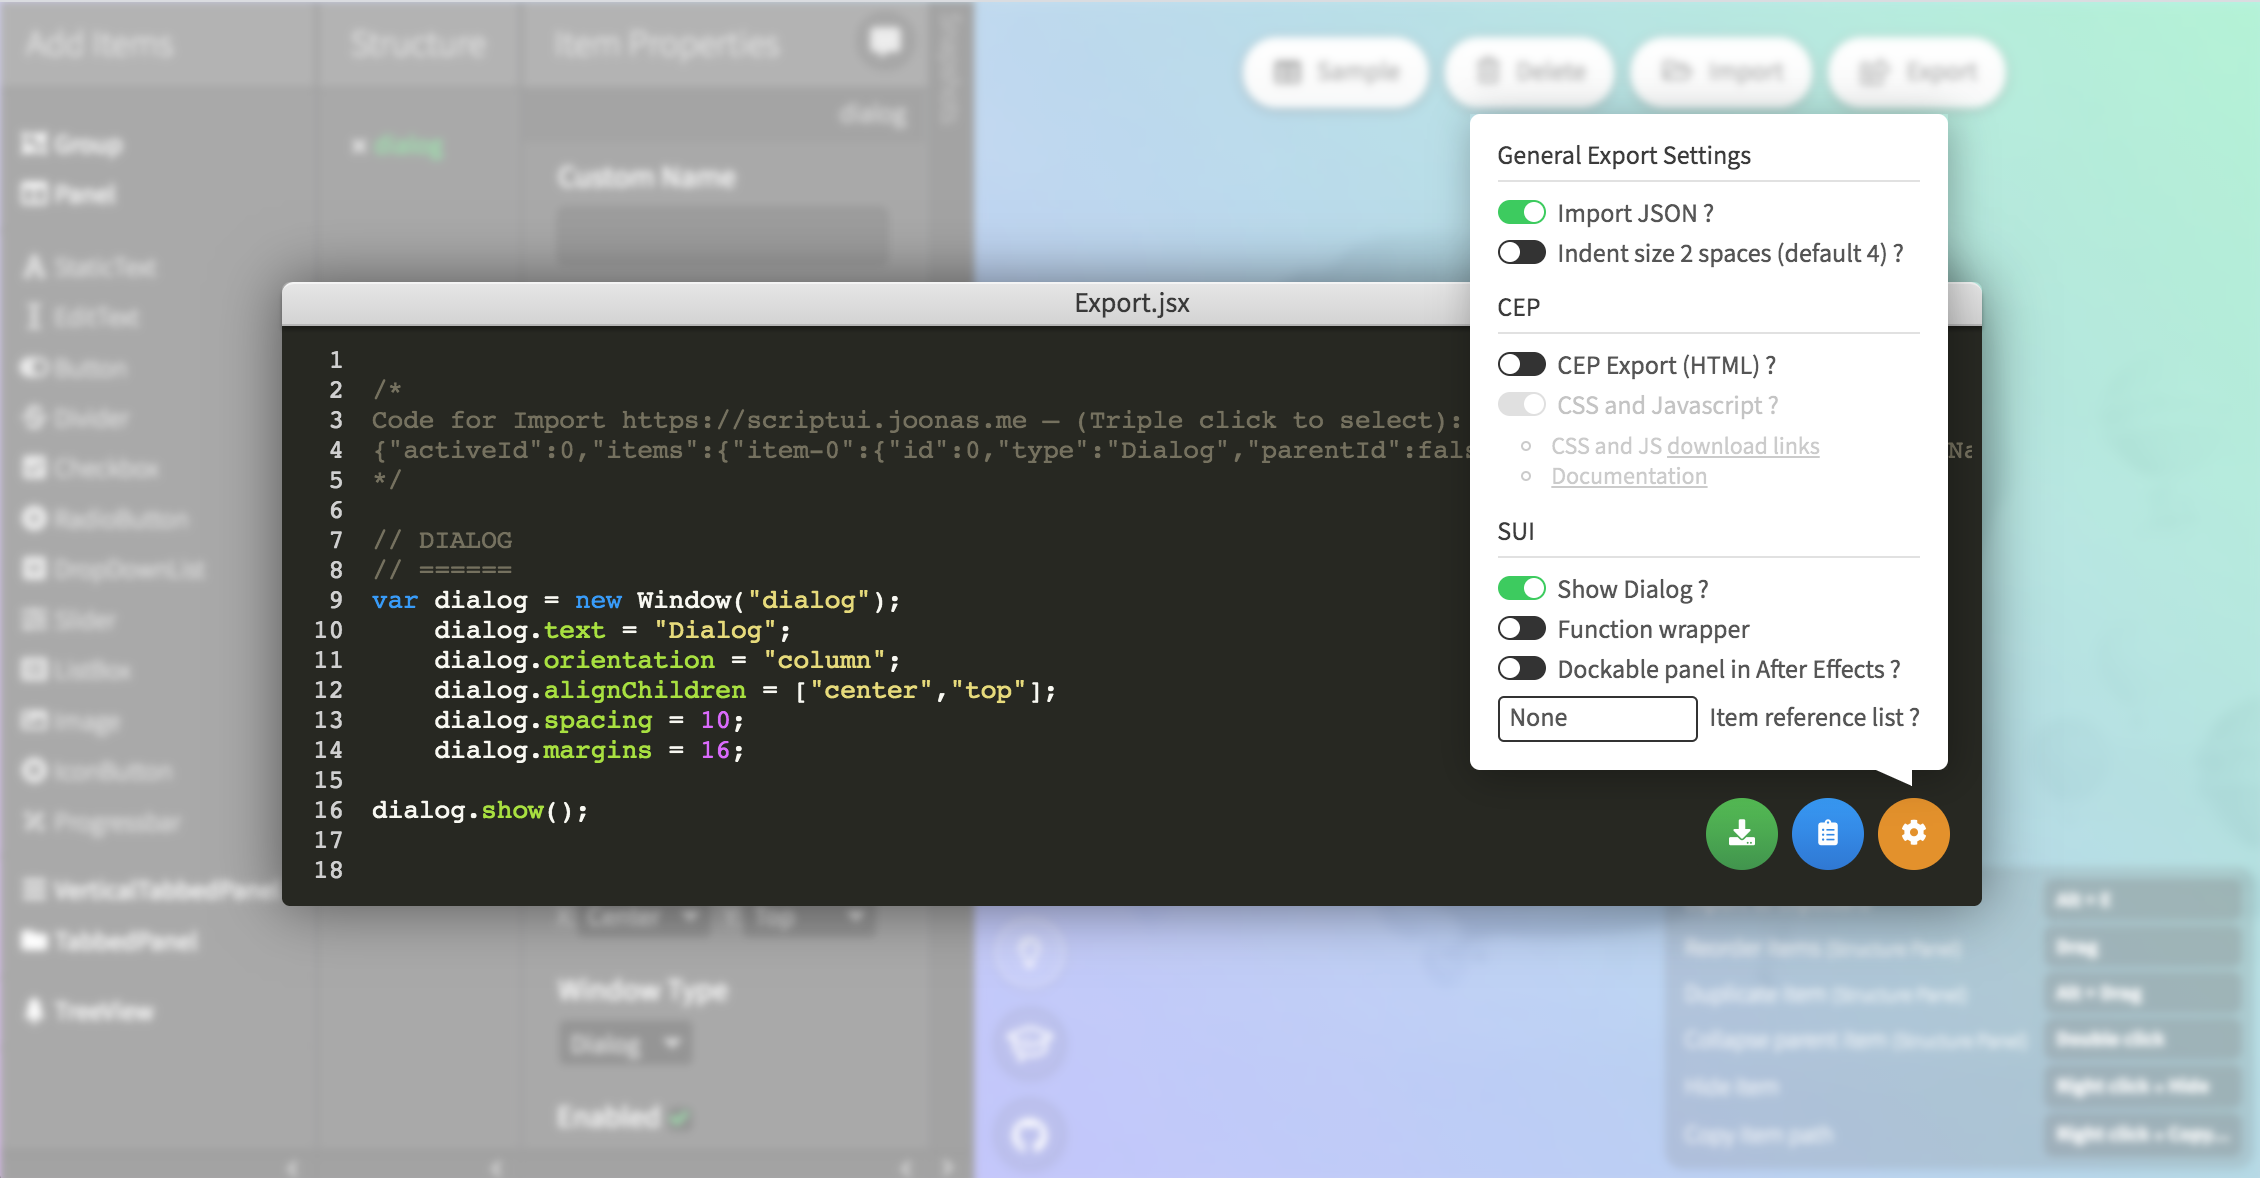Add an Image item from the list
The width and height of the screenshot is (2260, 1178).
coord(72,720)
